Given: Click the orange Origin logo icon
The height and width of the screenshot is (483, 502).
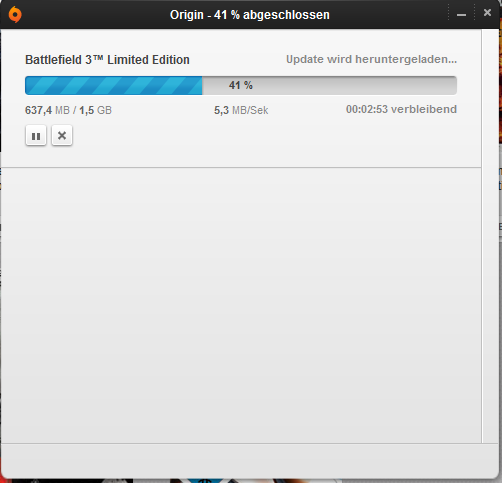Looking at the screenshot, I should click(x=15, y=15).
